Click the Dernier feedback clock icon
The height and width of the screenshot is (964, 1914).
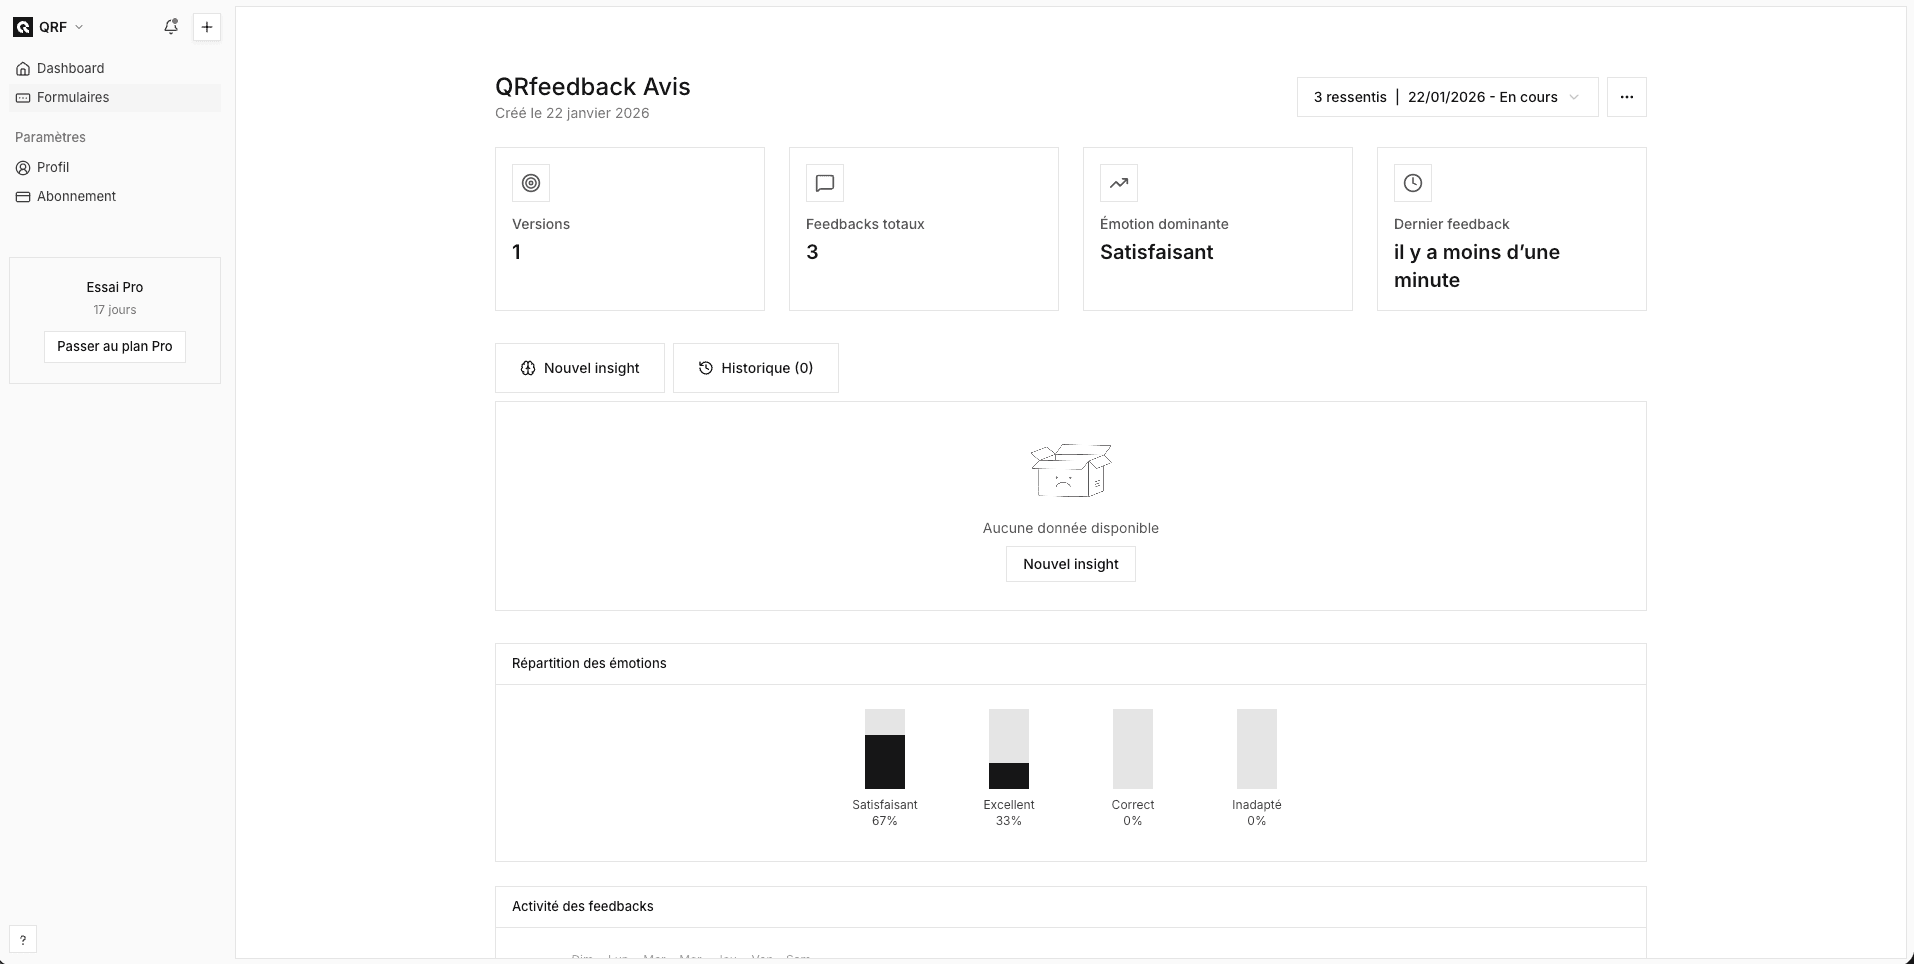(1413, 183)
